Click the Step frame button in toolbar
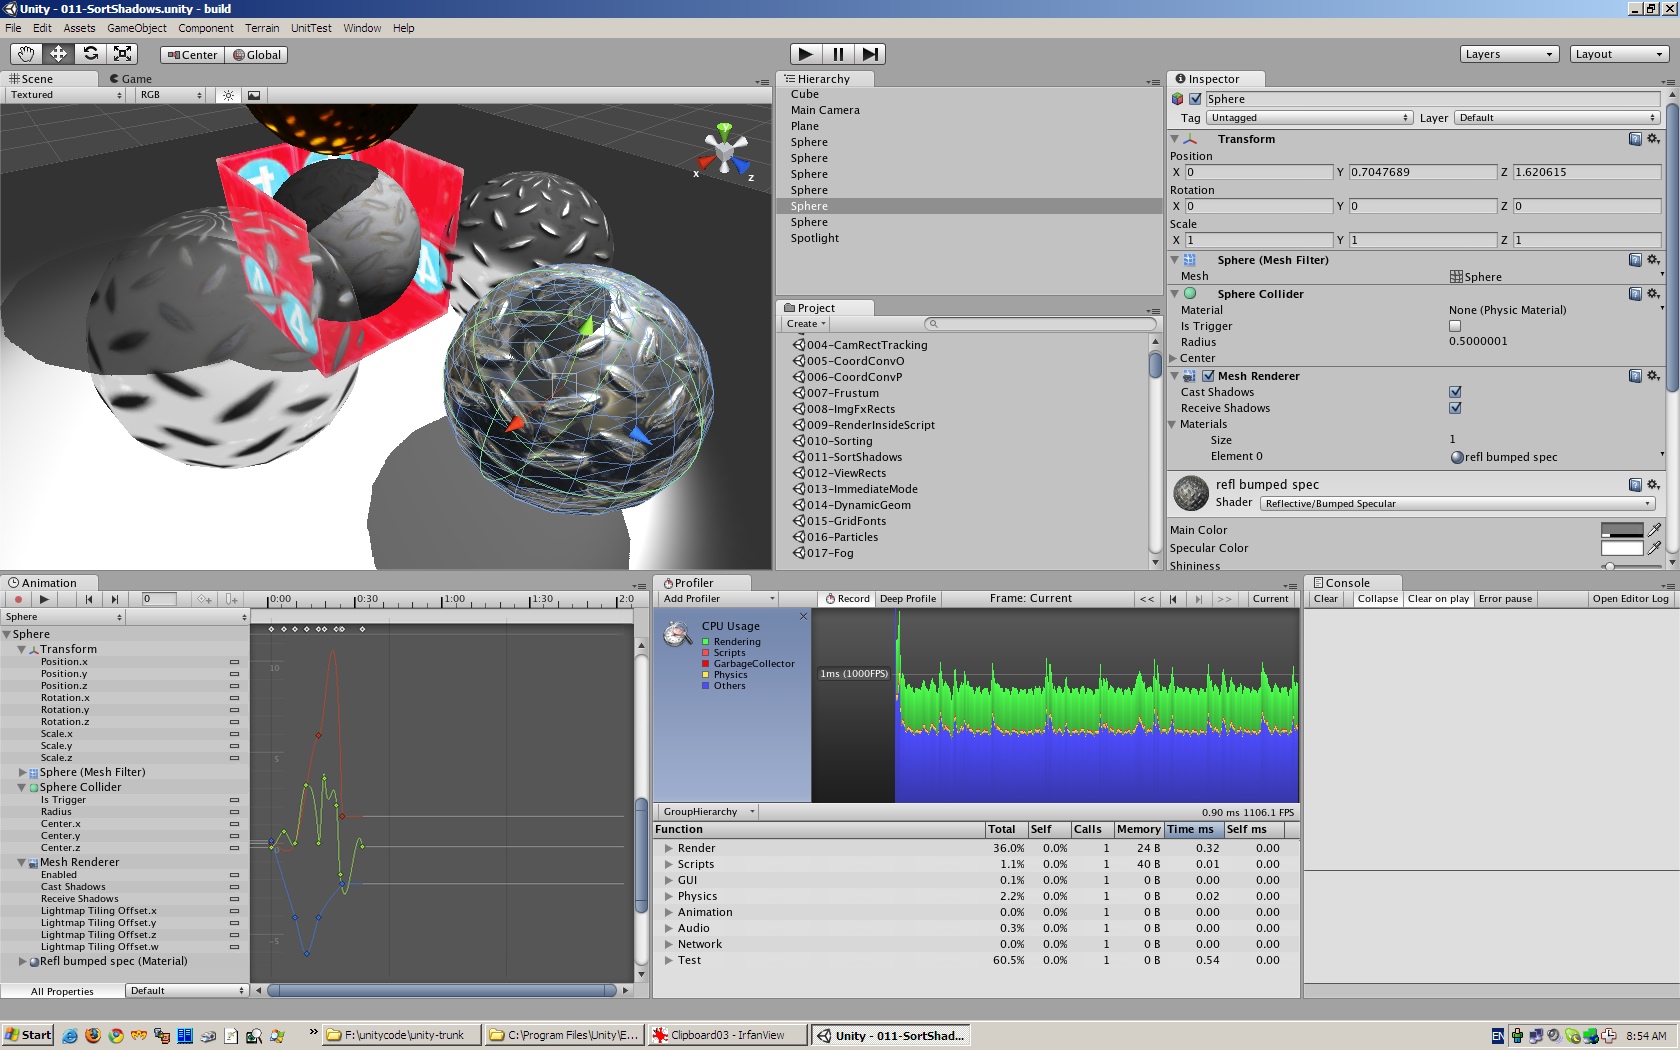Image resolution: width=1680 pixels, height=1050 pixels. coord(870,54)
